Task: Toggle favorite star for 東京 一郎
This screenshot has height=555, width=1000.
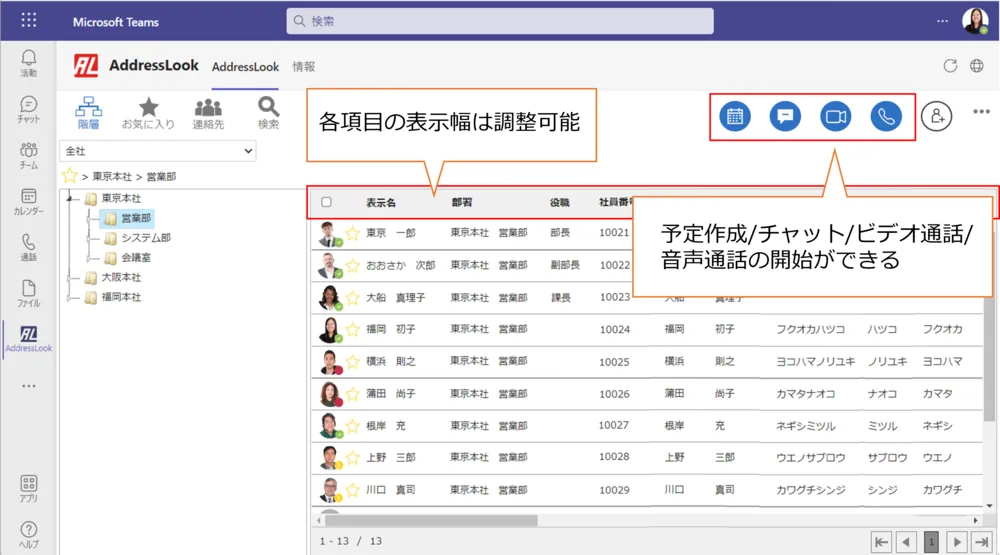Action: [352, 234]
